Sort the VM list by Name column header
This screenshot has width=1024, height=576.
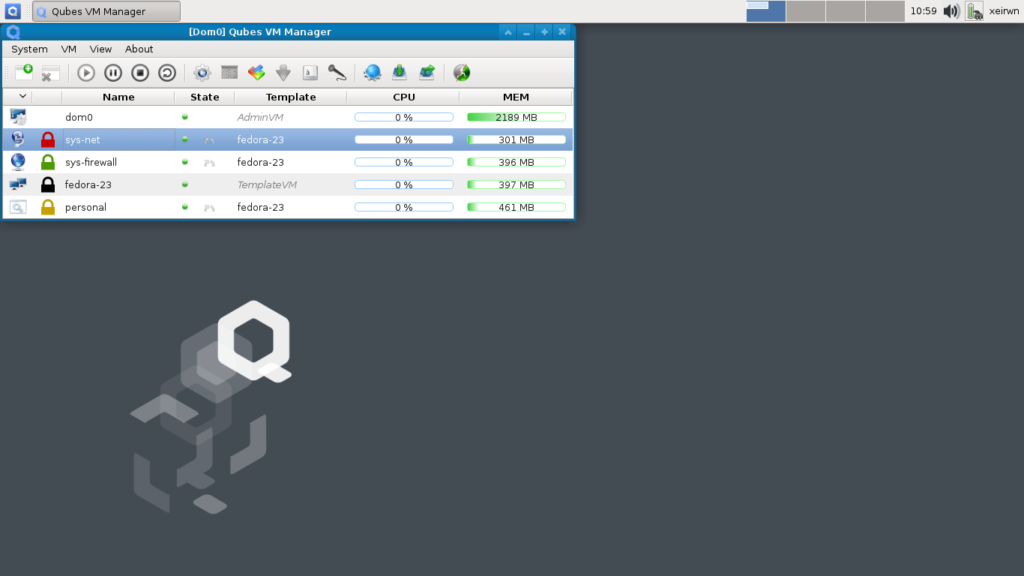tap(118, 97)
